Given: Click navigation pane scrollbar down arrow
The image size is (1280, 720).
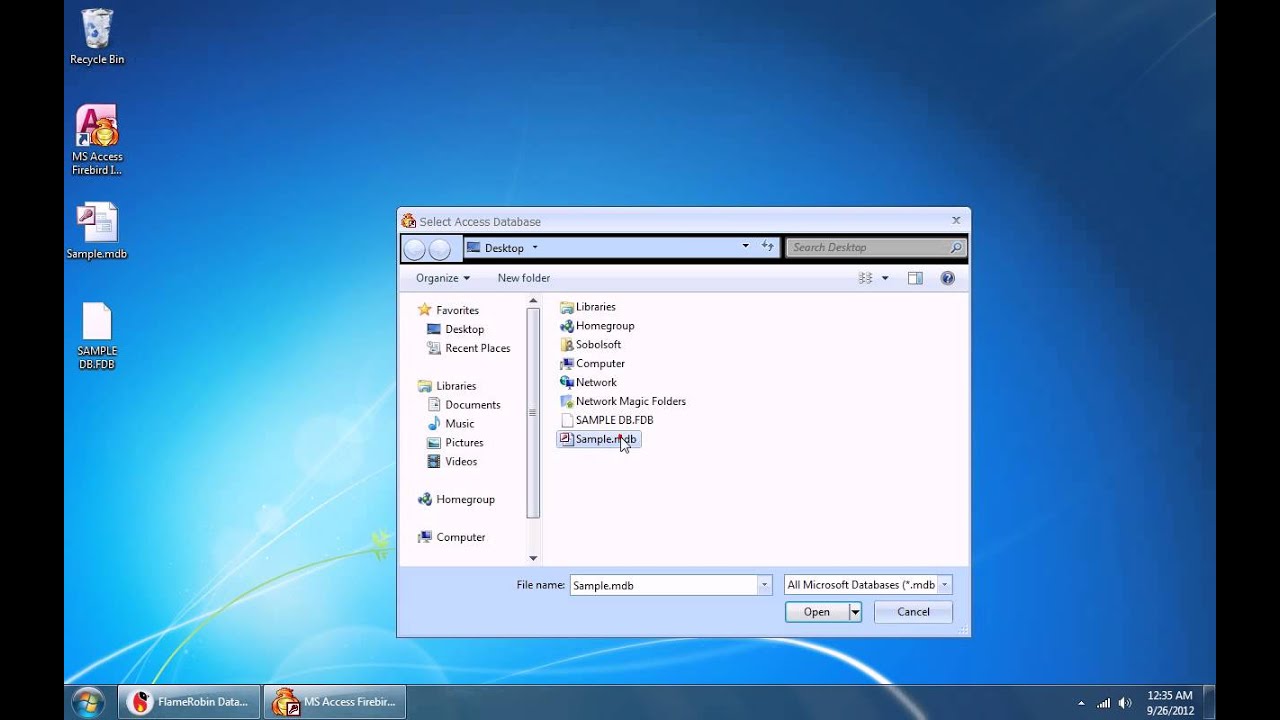Looking at the screenshot, I should point(533,558).
